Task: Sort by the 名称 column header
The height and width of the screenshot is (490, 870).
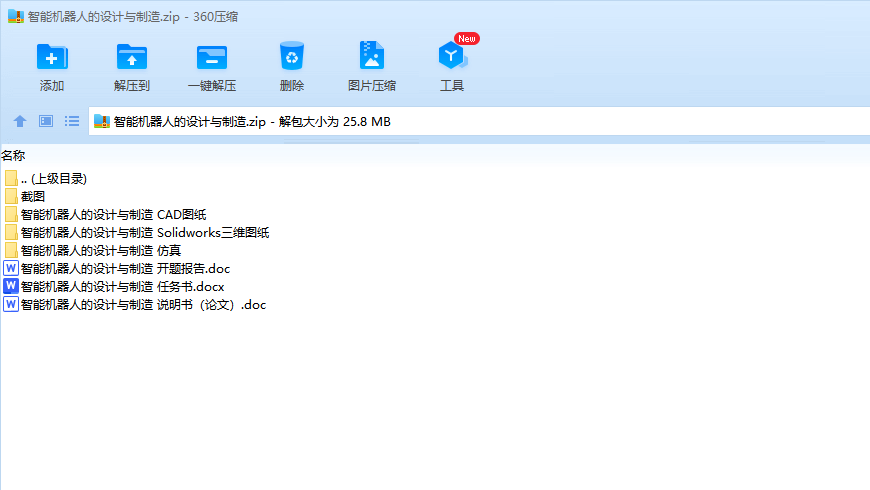Action: 13,156
